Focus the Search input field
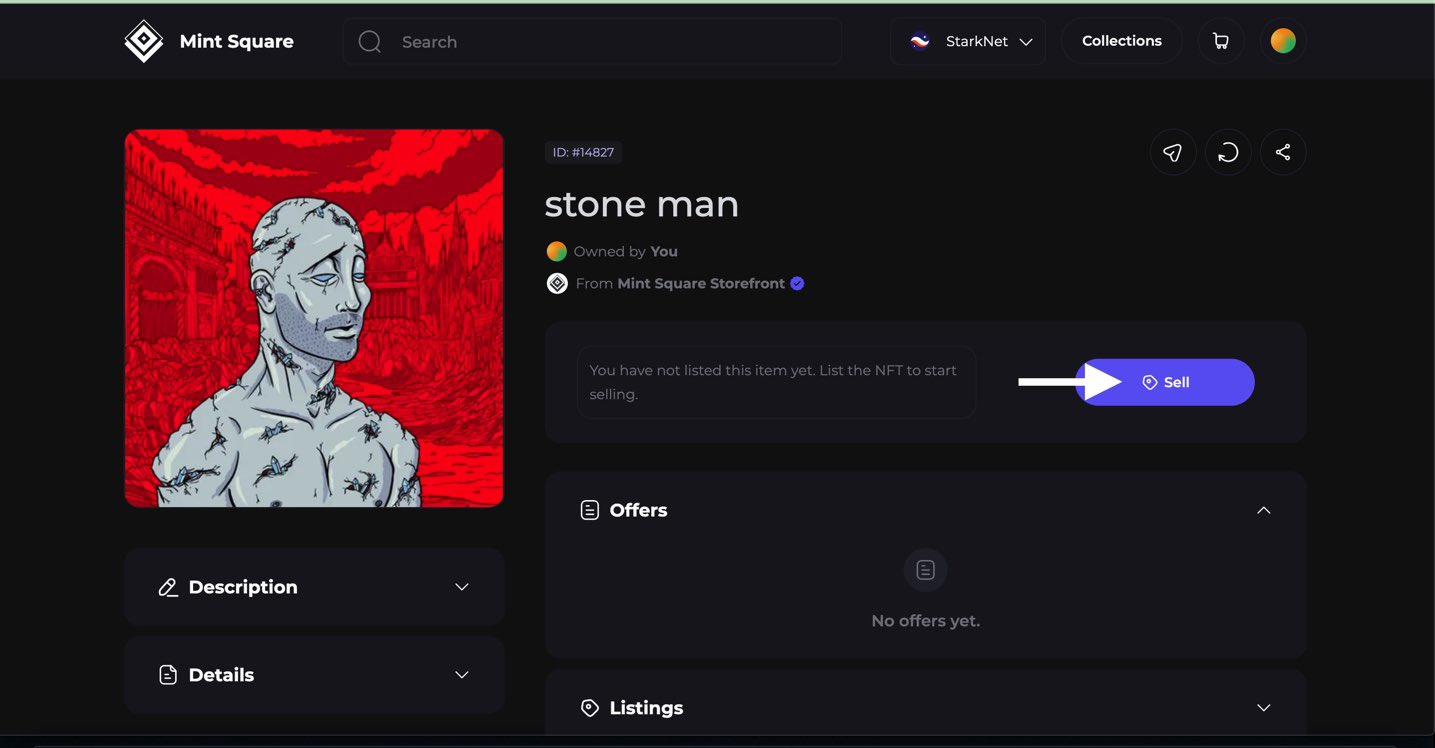The image size is (1435, 748). [x=592, y=42]
